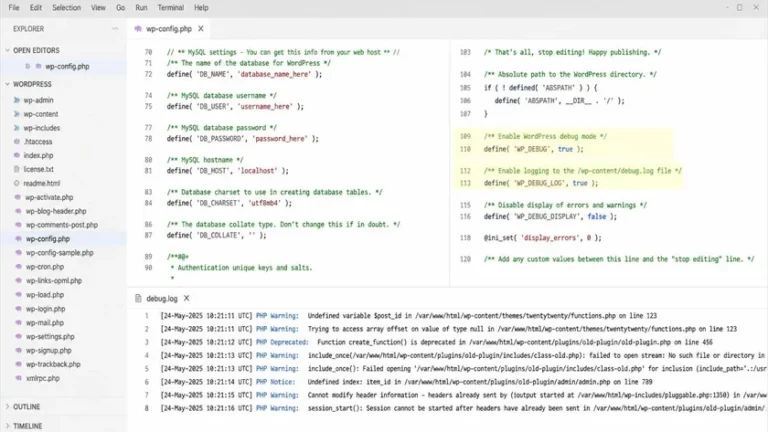
Task: Open license.txt from the file tree
Action: pos(39,169)
